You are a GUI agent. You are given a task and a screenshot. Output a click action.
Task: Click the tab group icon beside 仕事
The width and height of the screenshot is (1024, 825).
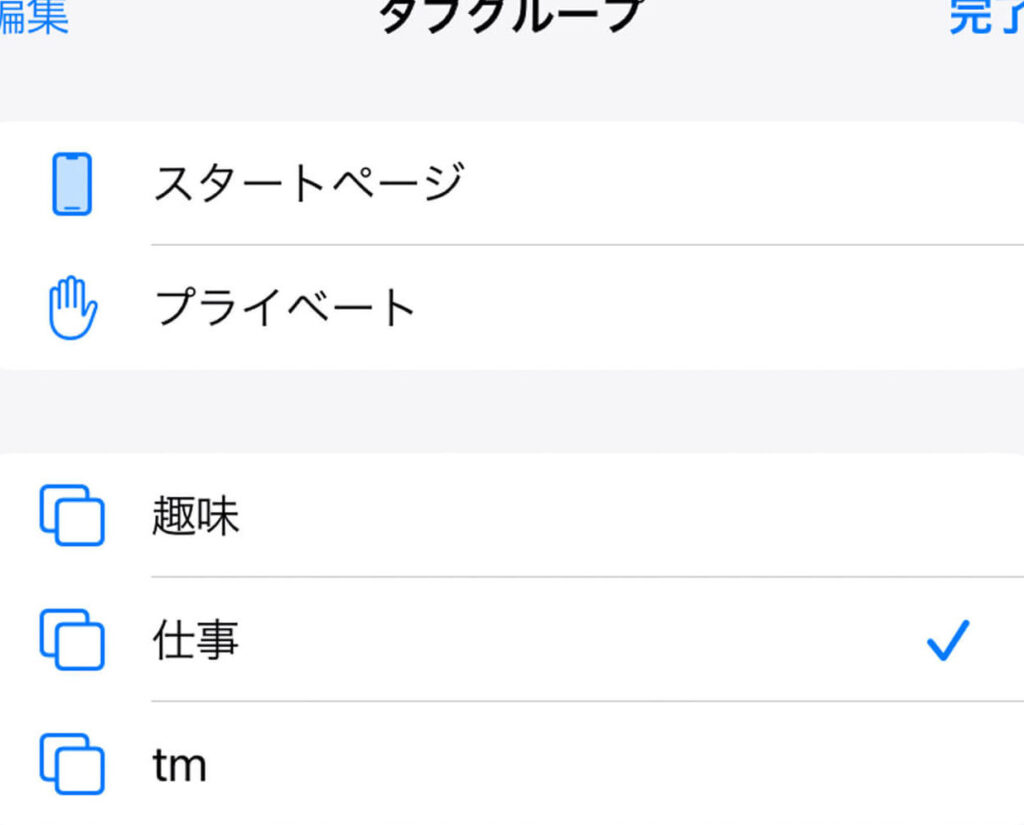click(x=72, y=639)
